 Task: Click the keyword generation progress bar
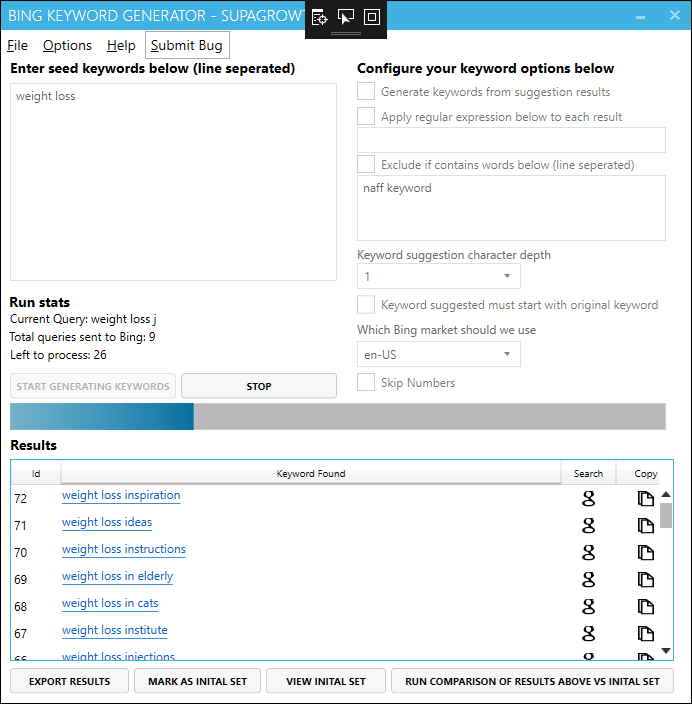pyautogui.click(x=338, y=416)
